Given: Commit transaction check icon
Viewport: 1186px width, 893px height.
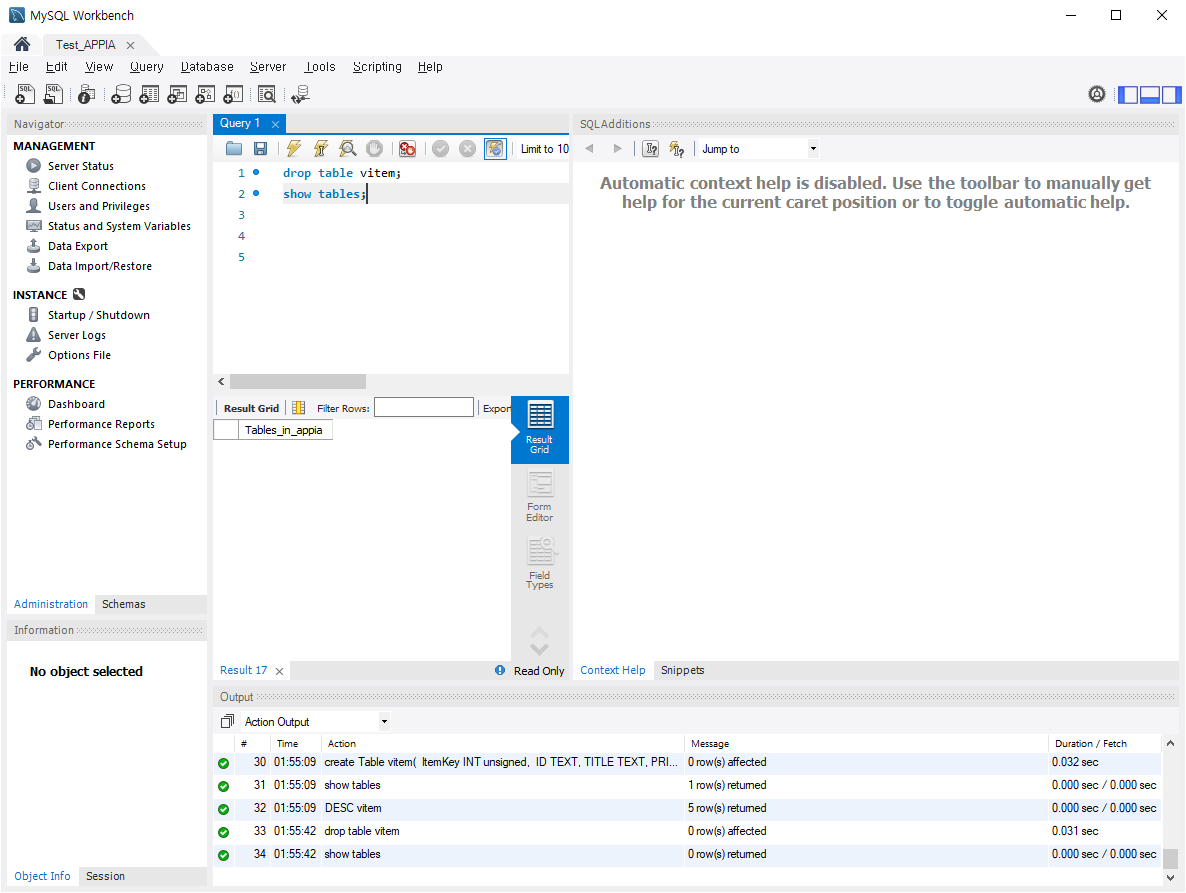Looking at the screenshot, I should 440,149.
